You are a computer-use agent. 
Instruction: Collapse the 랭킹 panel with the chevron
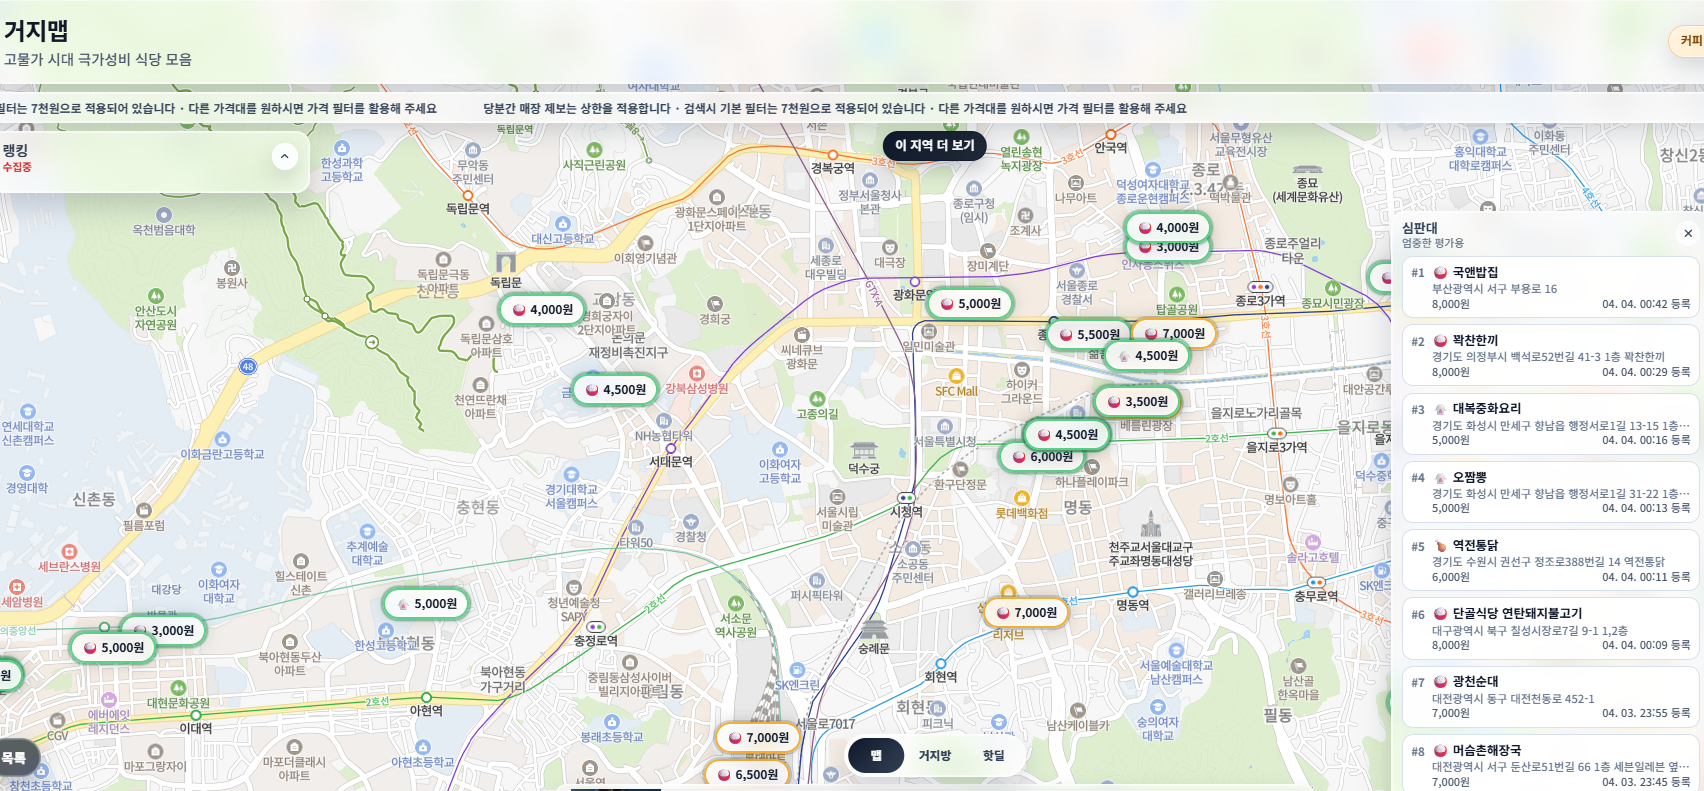[284, 156]
